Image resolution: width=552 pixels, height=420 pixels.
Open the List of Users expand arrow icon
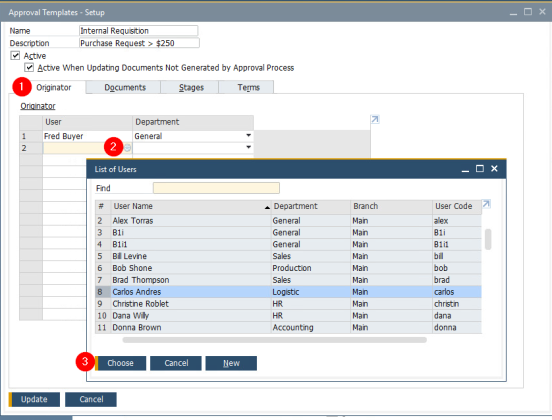tap(486, 204)
